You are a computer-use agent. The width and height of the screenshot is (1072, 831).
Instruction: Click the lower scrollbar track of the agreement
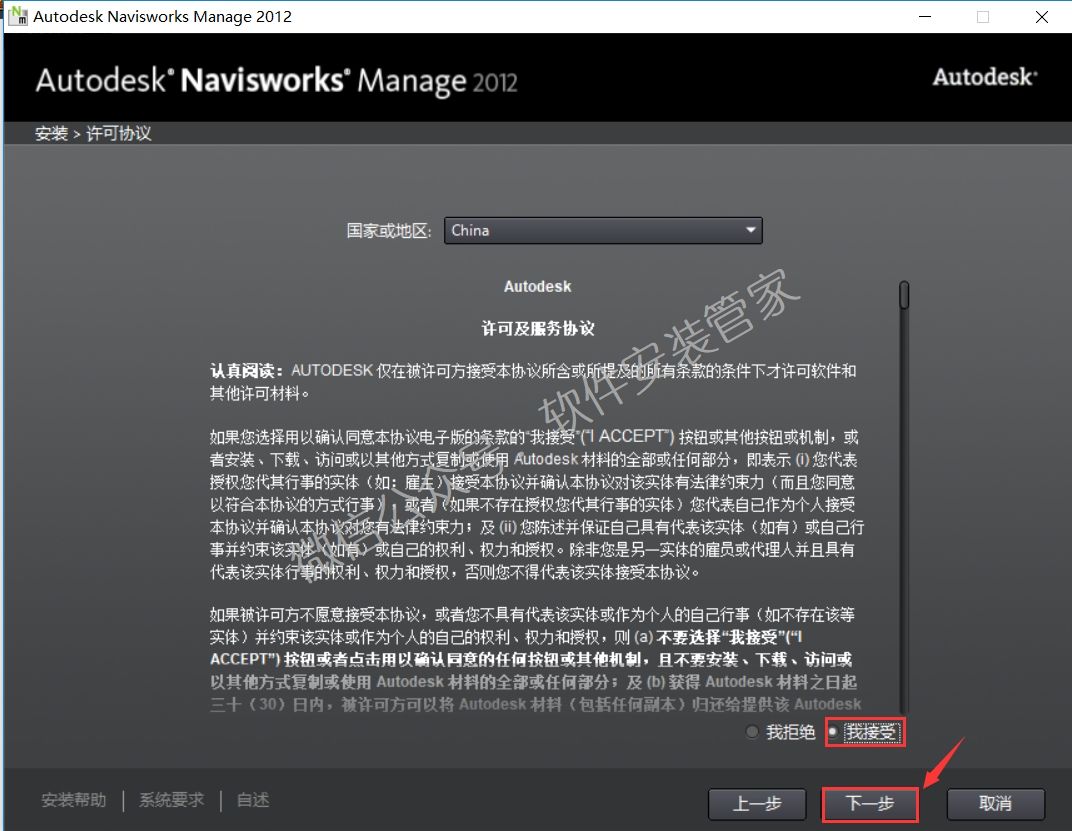click(904, 550)
